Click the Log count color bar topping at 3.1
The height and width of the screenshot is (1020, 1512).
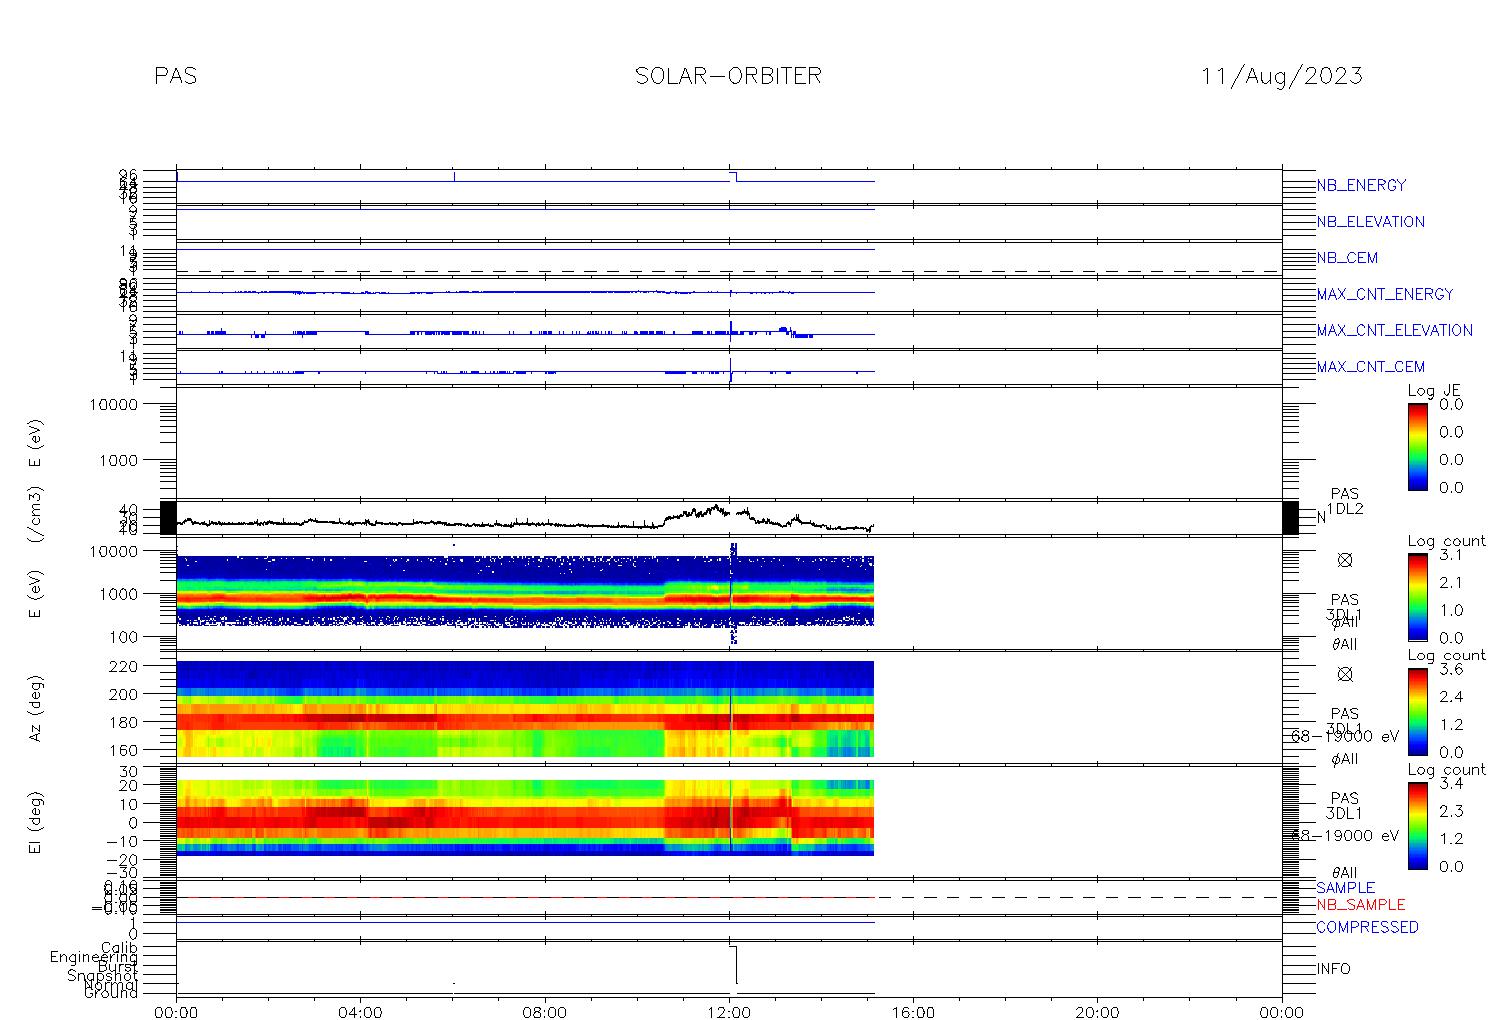[1418, 597]
